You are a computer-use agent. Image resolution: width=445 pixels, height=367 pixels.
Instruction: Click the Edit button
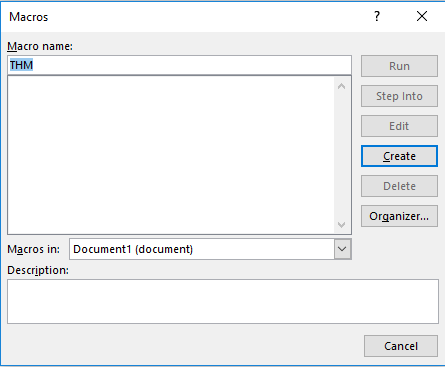399,126
